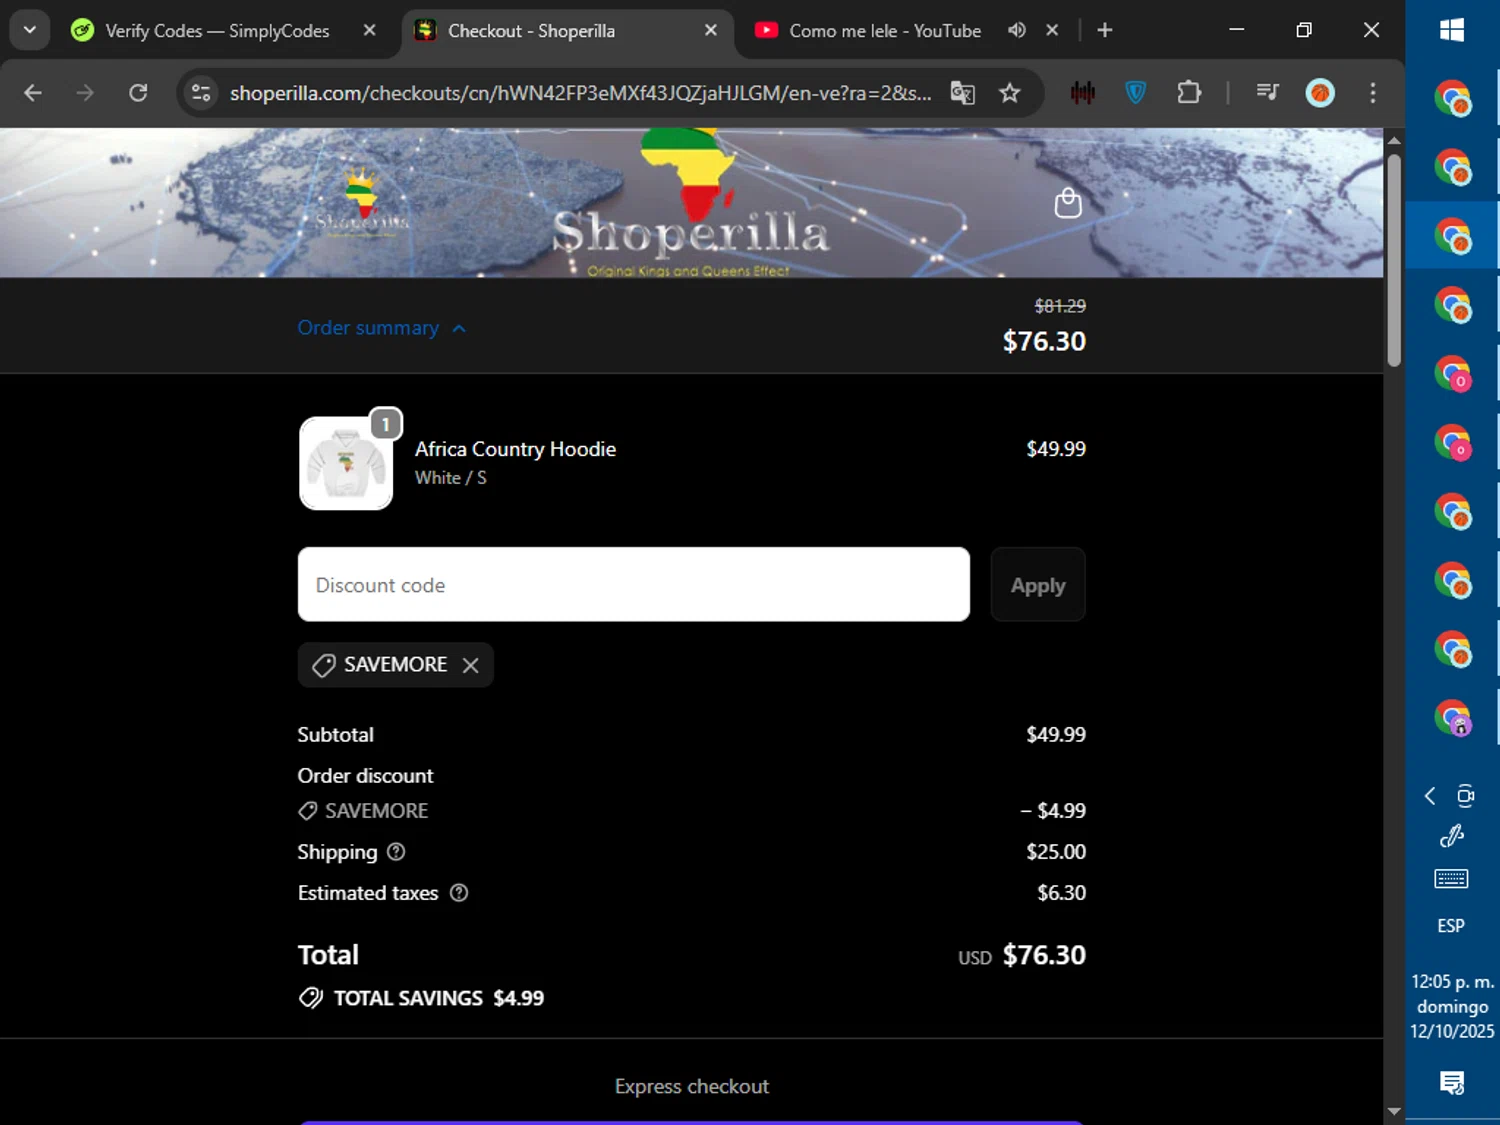This screenshot has height=1125, width=1500.
Task: Open the Windows Start button
Action: [1452, 31]
